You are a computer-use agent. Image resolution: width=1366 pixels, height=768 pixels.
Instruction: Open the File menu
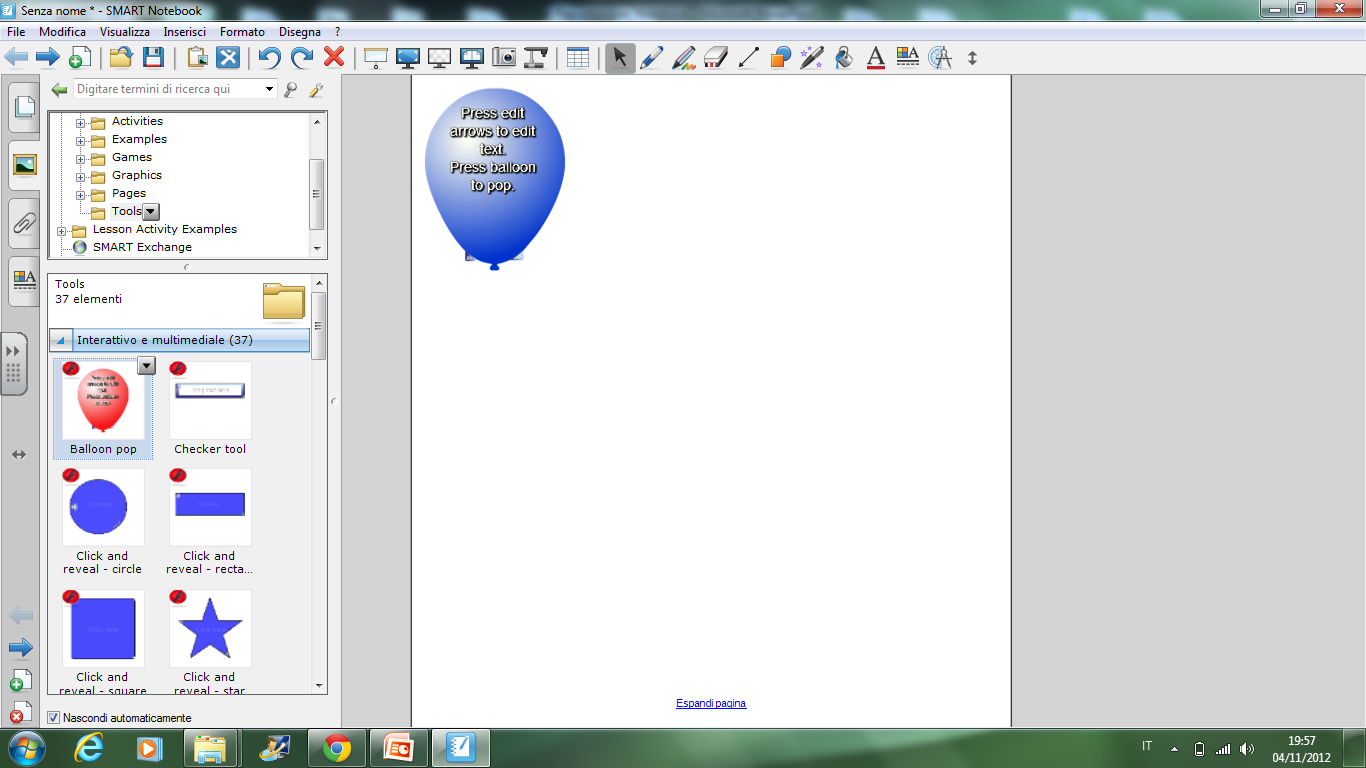point(16,32)
